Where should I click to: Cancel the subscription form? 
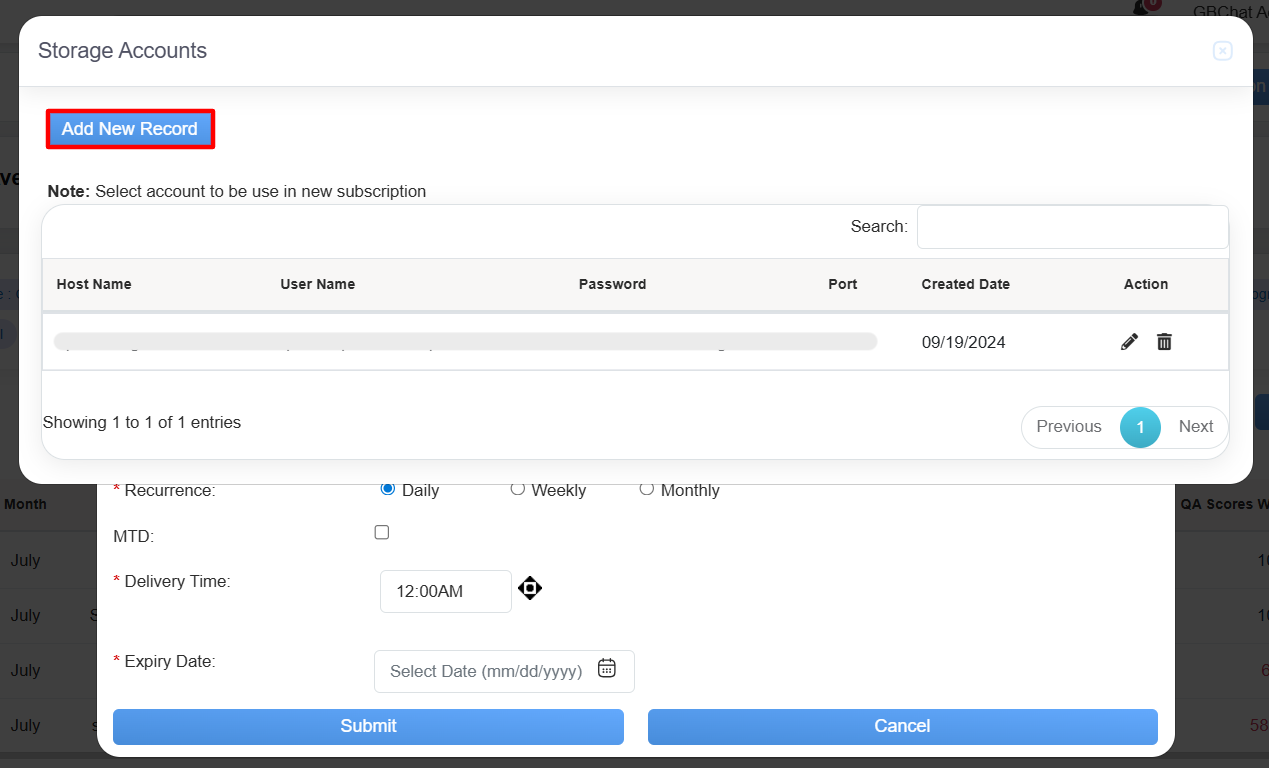pyautogui.click(x=902, y=727)
